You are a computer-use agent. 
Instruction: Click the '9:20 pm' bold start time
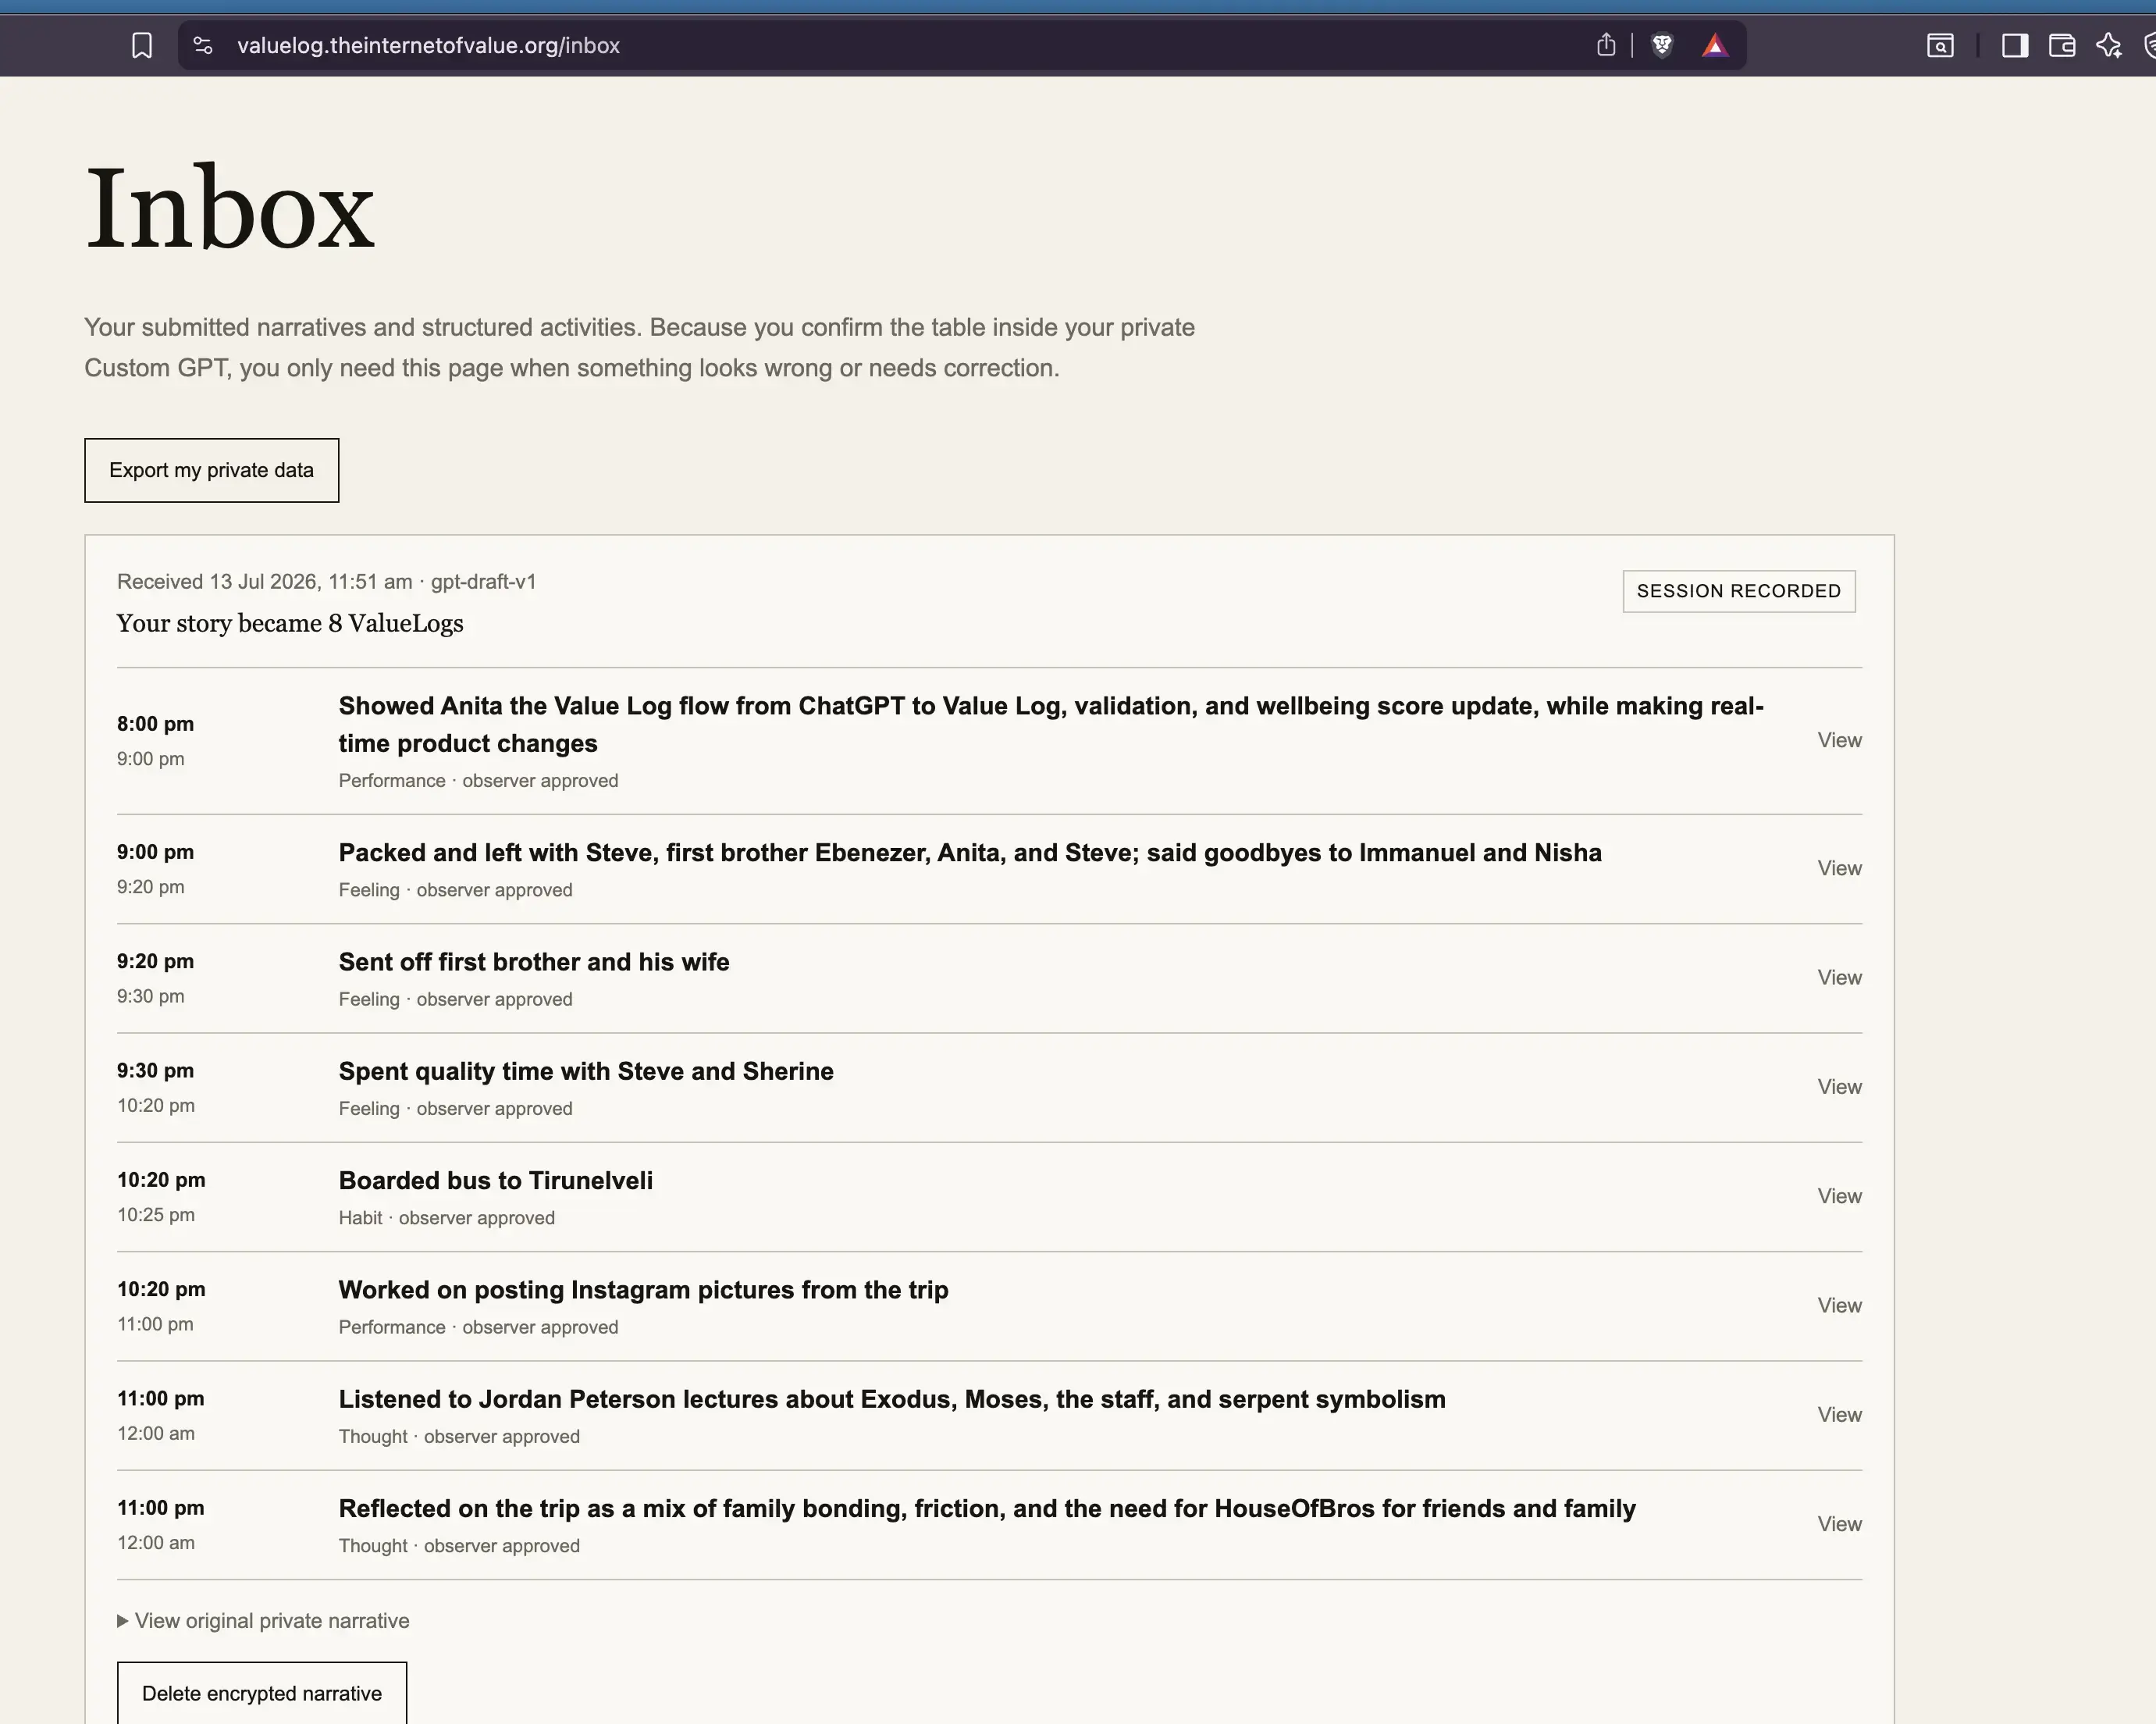[155, 961]
